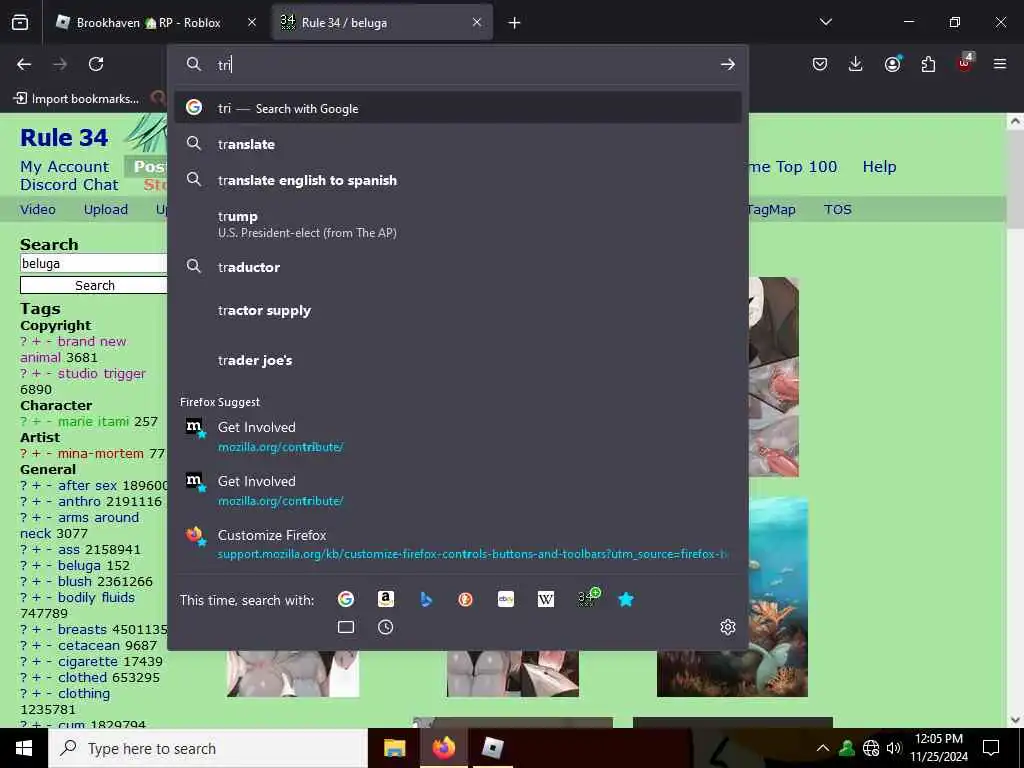Expand the list all tabs chevron
The height and width of the screenshot is (768, 1024).
[x=826, y=22]
